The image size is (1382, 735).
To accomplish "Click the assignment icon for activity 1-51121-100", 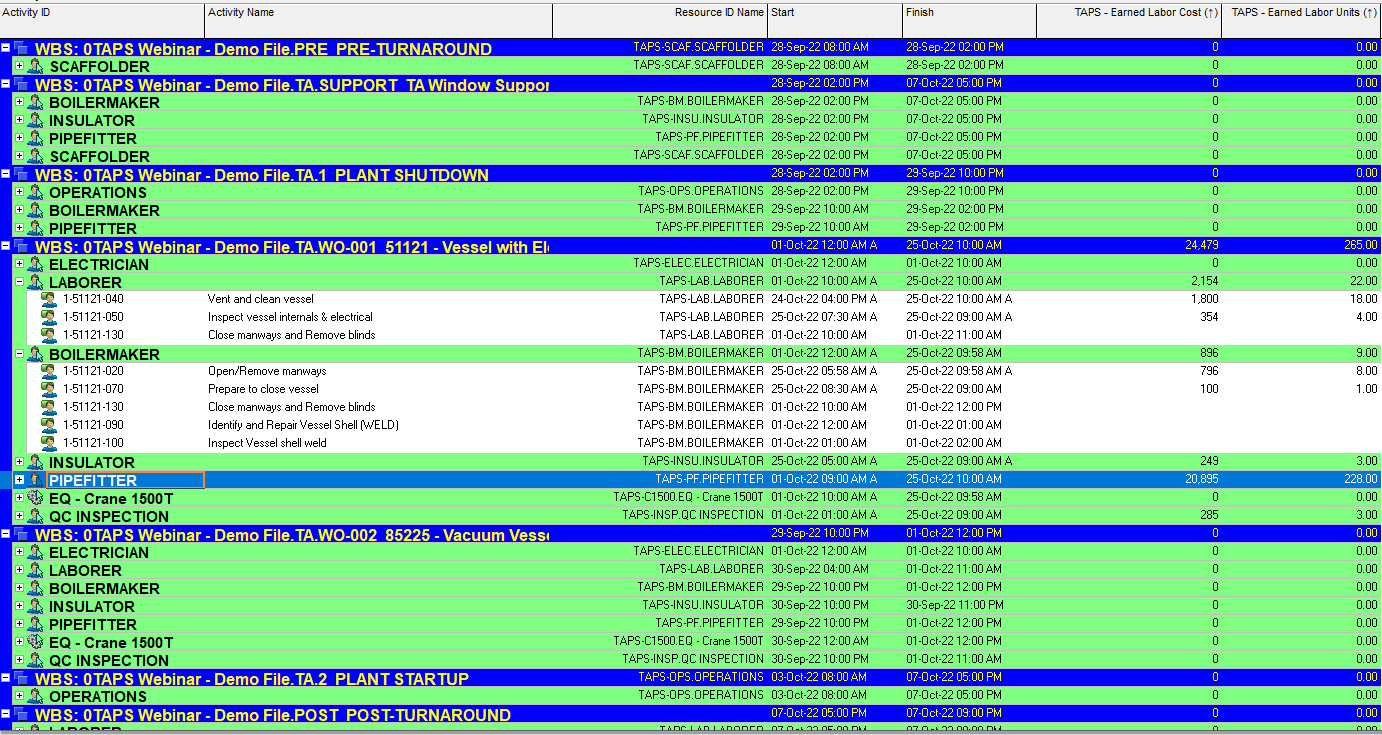I will point(49,443).
